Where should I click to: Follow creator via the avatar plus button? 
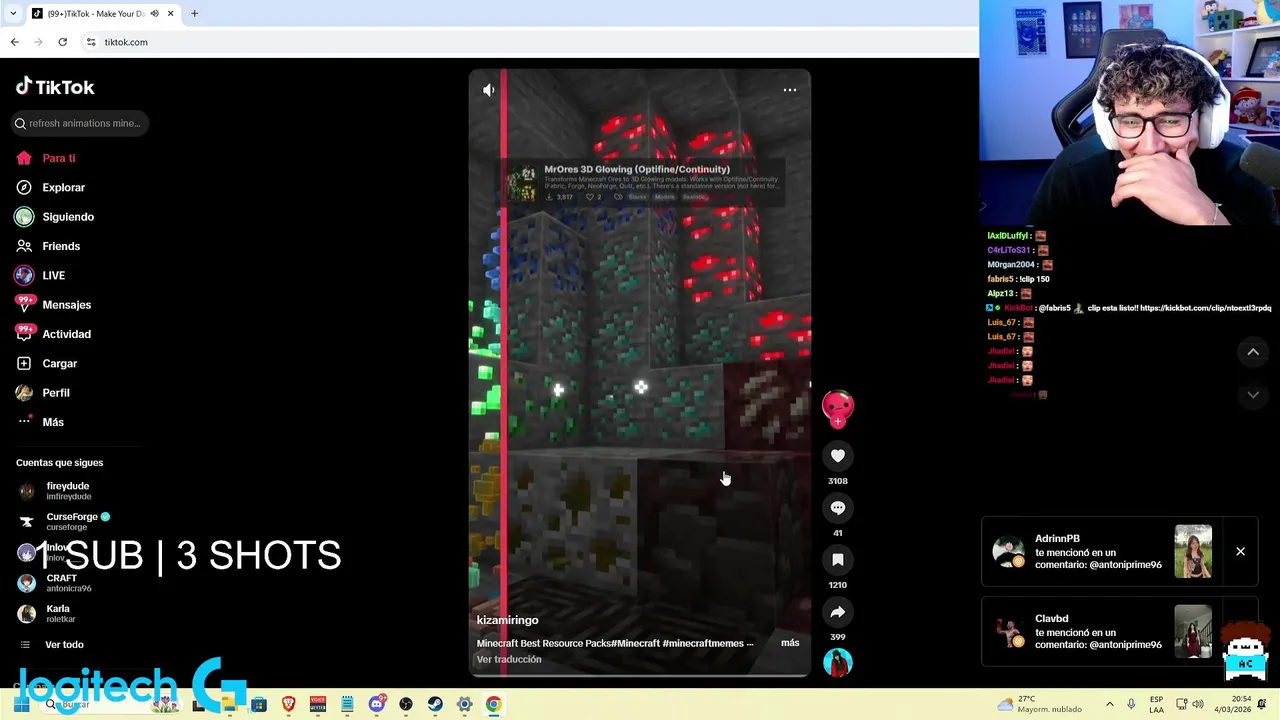pos(838,421)
